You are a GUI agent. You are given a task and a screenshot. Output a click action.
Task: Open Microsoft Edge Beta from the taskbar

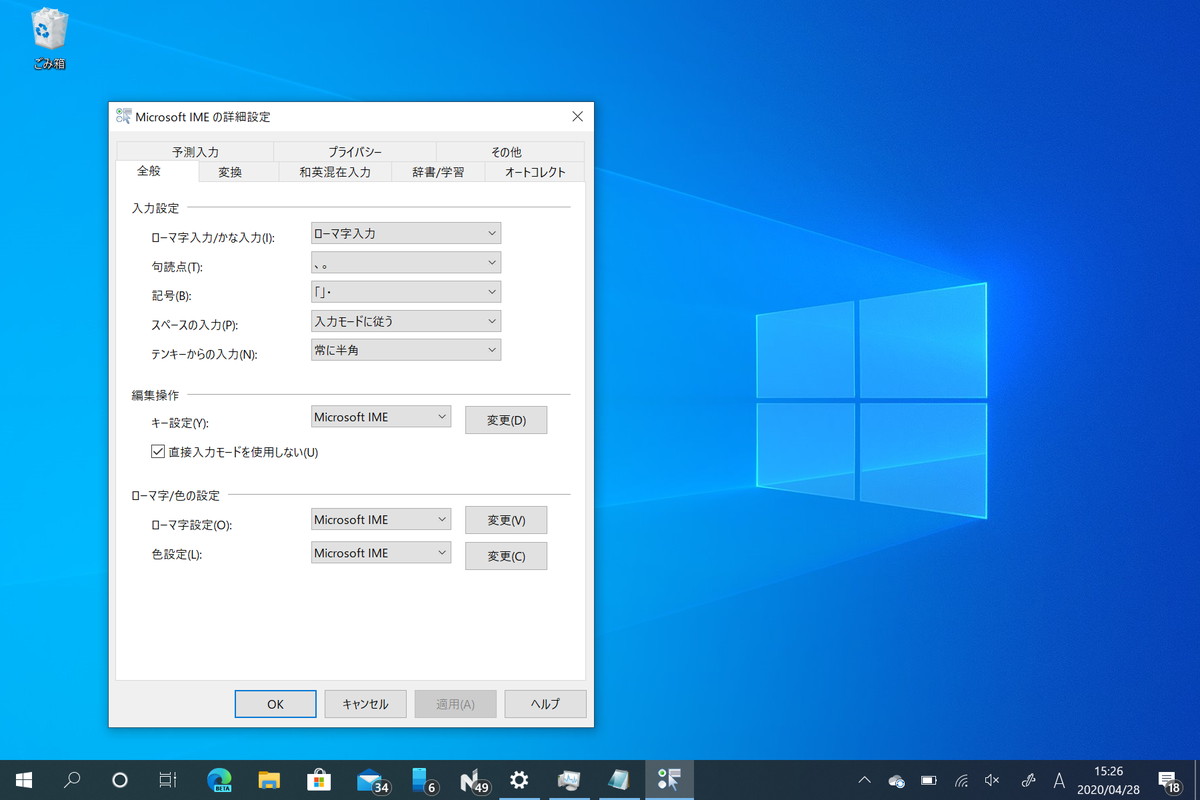pos(219,779)
